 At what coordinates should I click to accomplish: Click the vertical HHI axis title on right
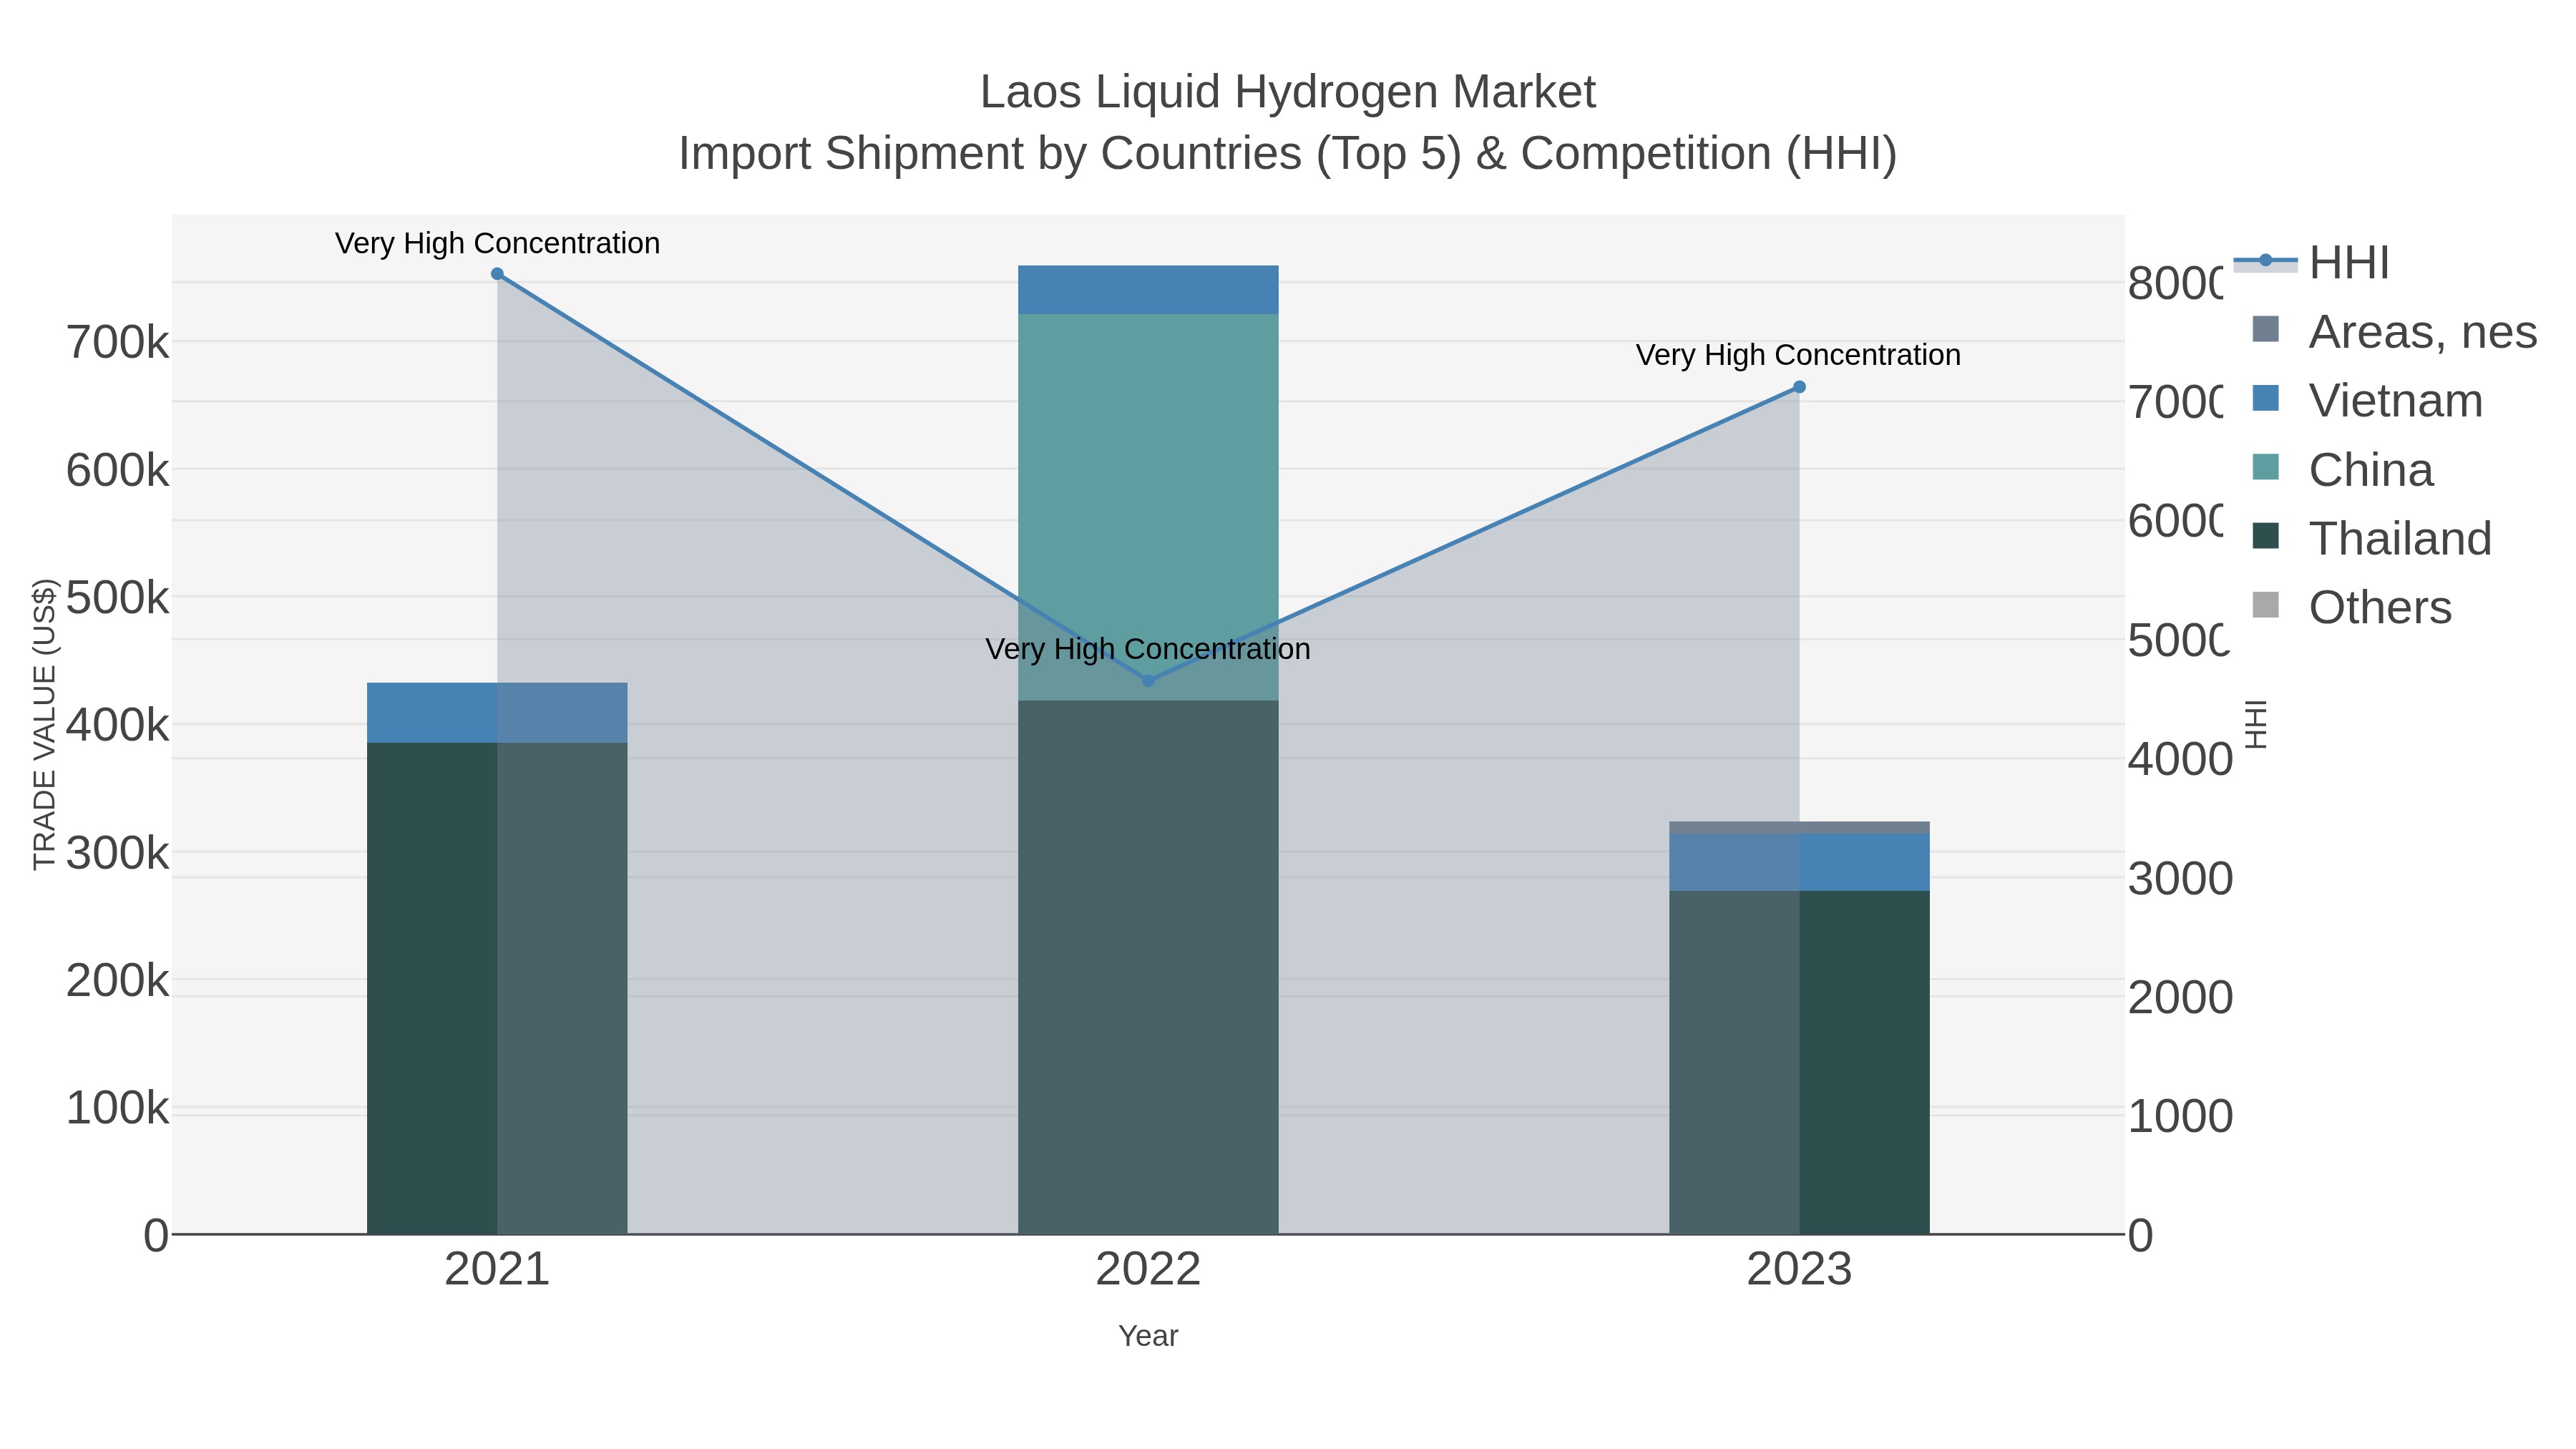tap(2256, 724)
